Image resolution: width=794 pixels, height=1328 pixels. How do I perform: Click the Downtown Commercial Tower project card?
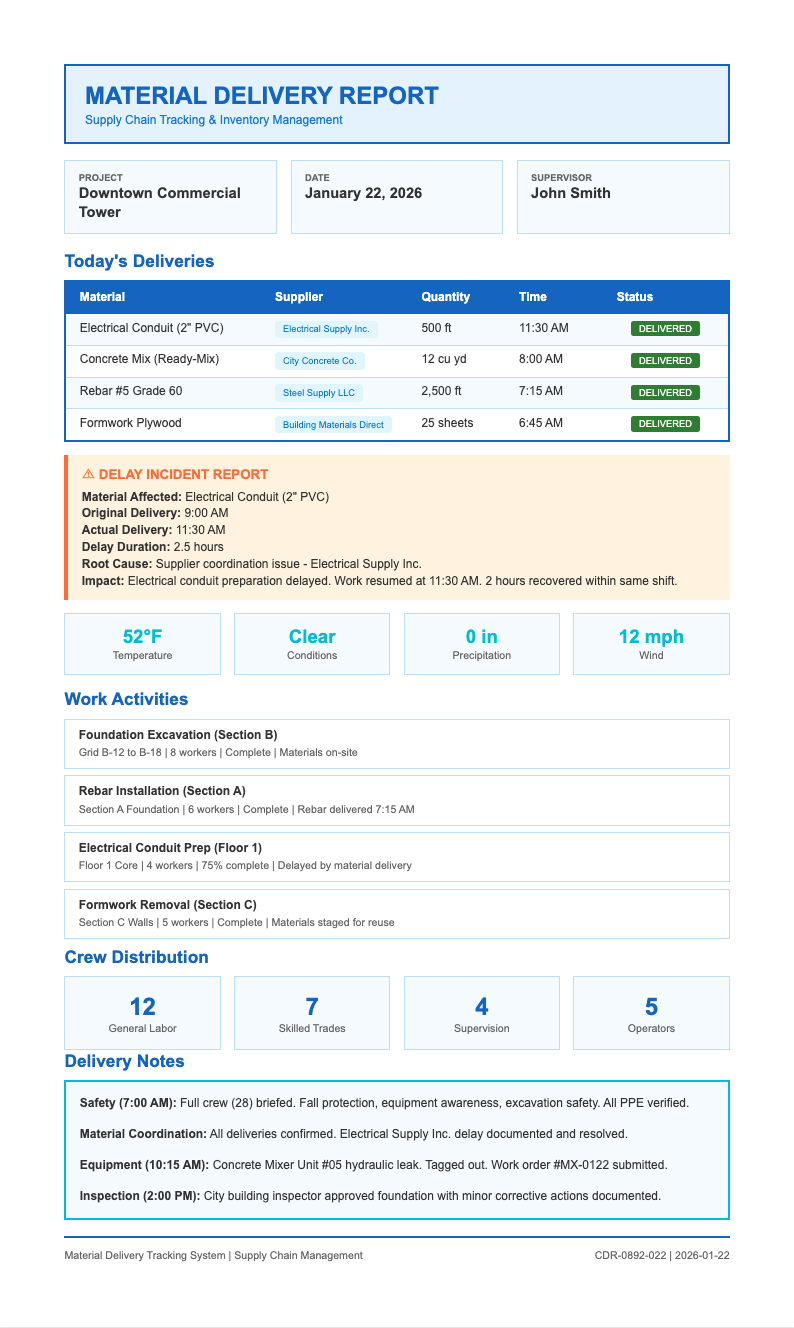pos(170,196)
